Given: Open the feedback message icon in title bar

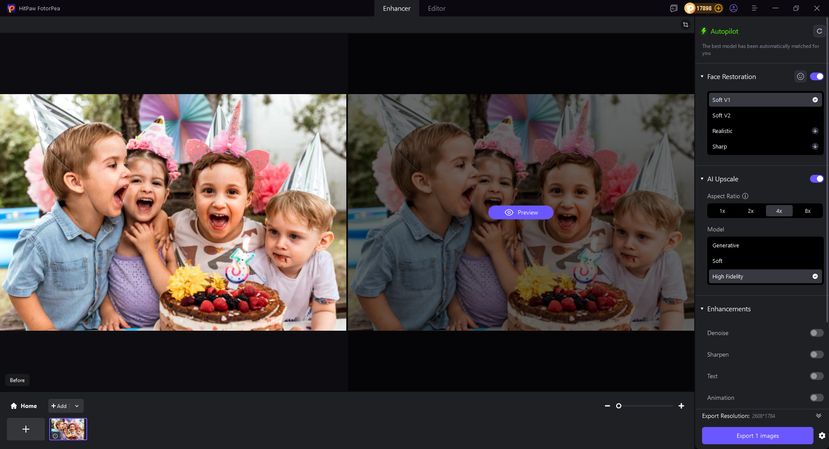Looking at the screenshot, I should coord(673,8).
